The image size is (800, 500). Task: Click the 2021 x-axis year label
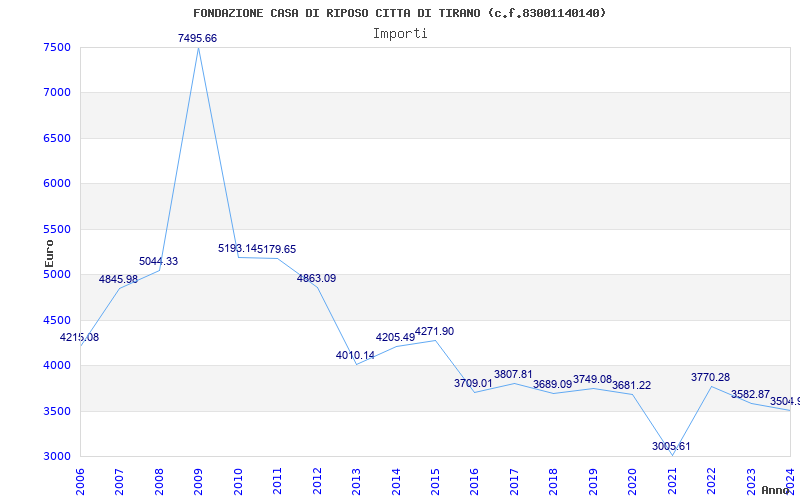click(672, 481)
